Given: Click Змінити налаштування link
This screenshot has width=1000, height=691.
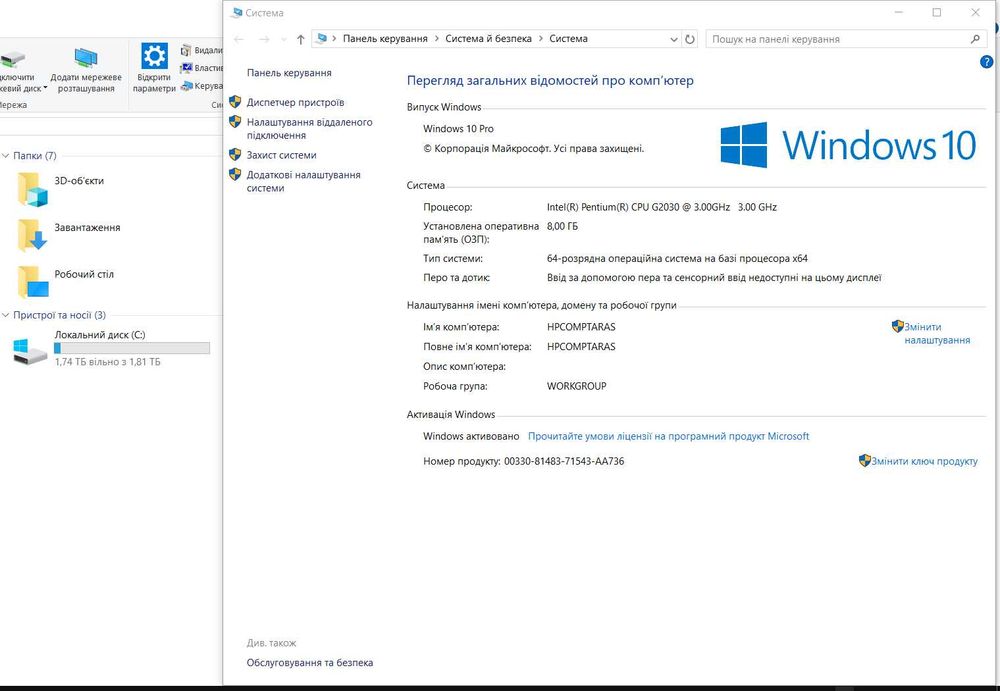Looking at the screenshot, I should click(x=937, y=333).
